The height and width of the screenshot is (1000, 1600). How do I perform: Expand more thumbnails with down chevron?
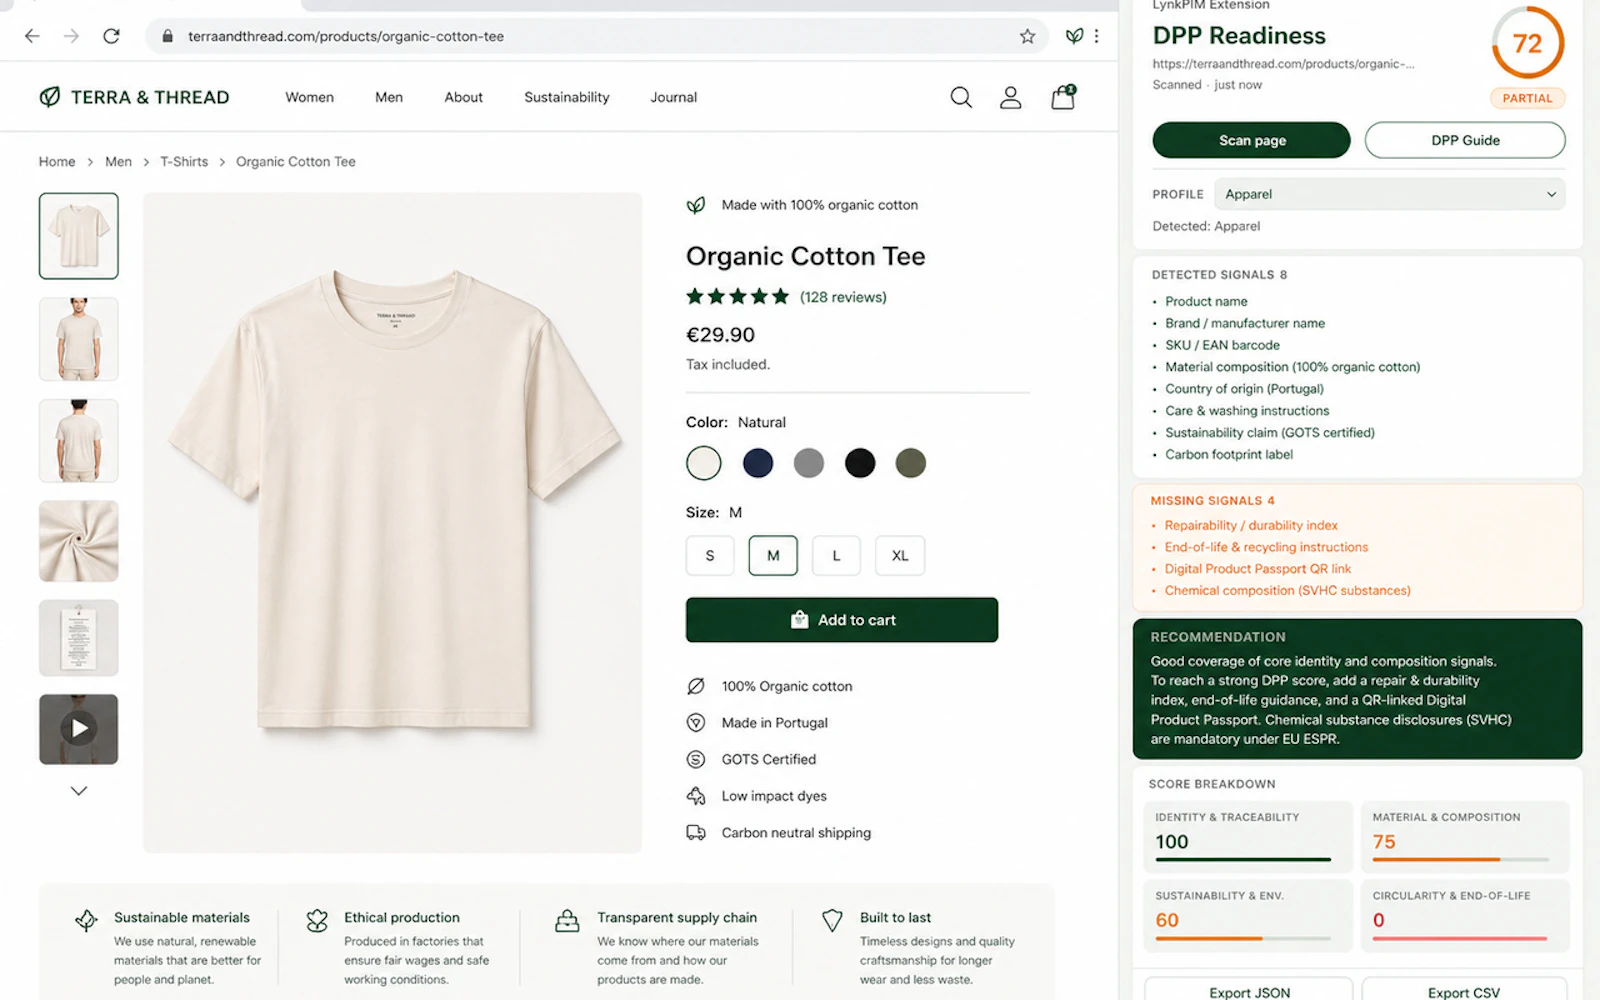coord(79,791)
